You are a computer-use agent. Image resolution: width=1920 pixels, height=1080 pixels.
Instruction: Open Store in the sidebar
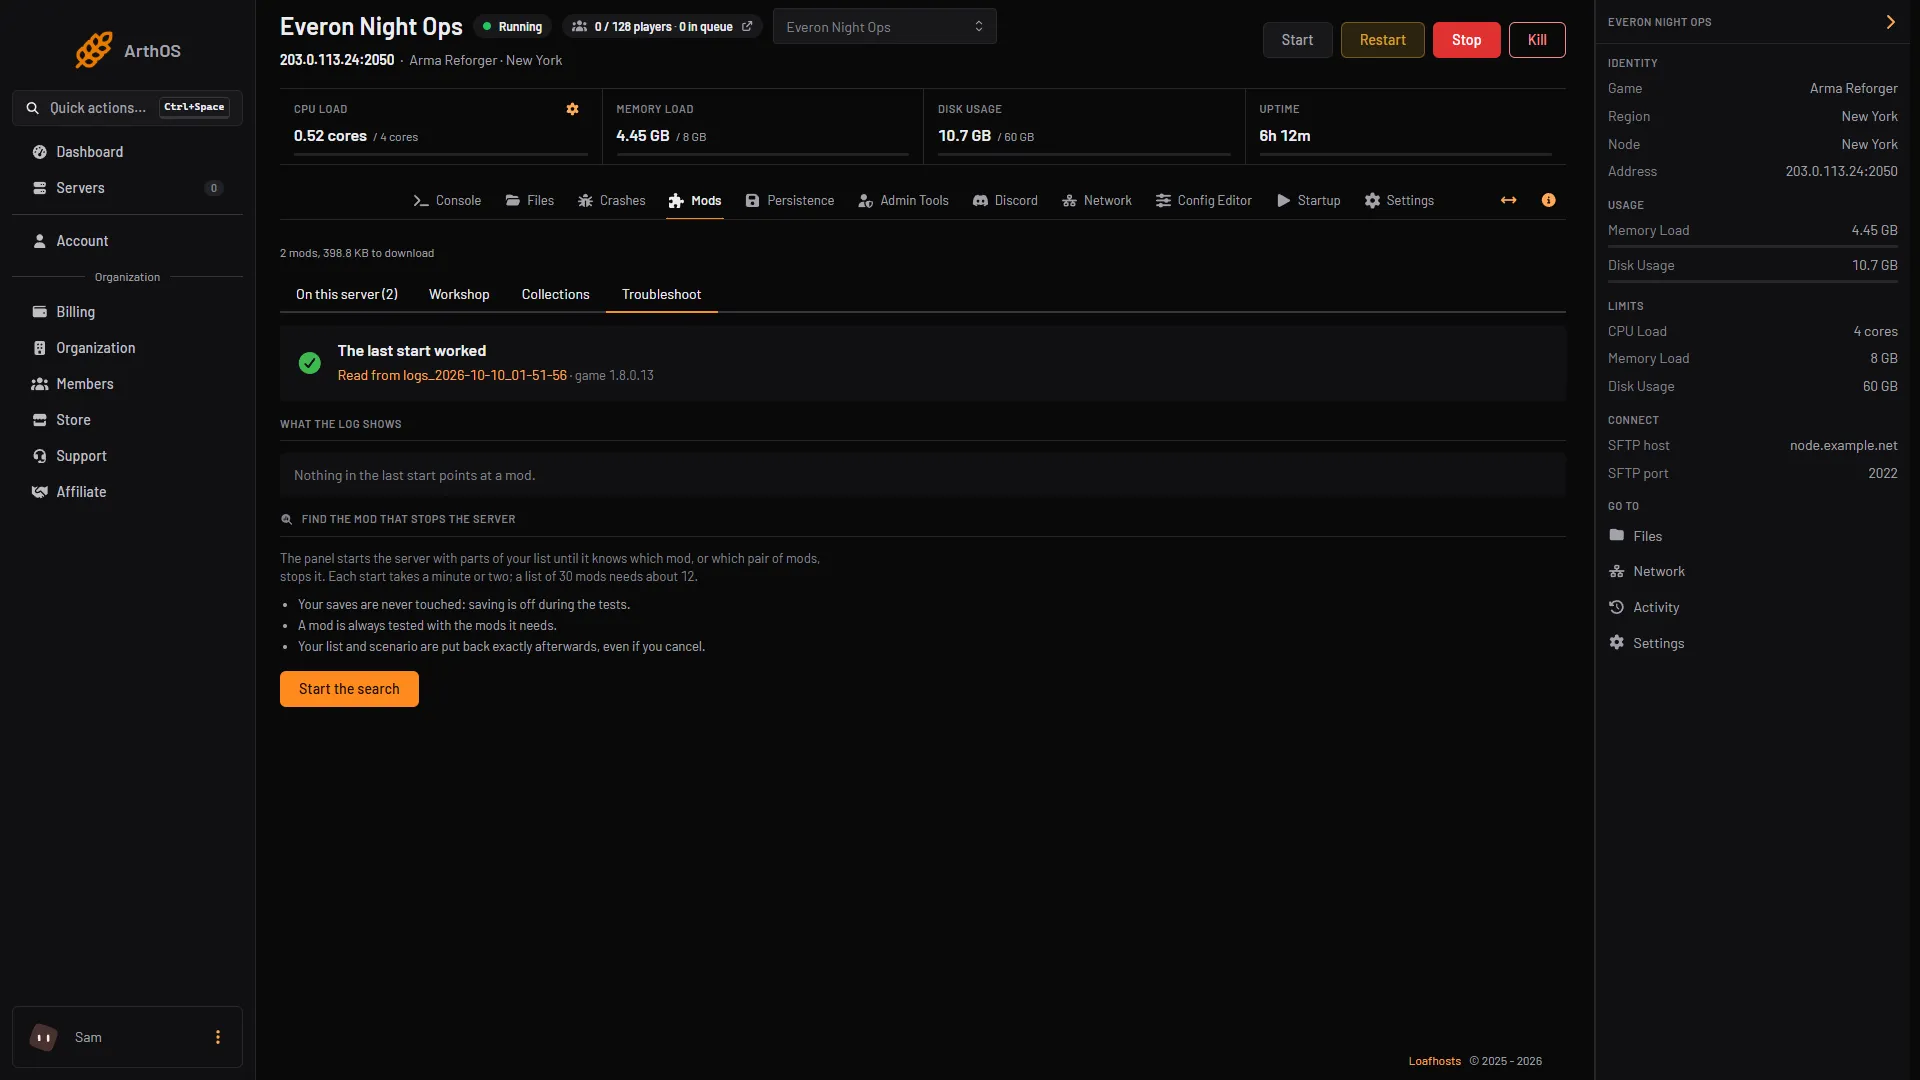pyautogui.click(x=127, y=420)
